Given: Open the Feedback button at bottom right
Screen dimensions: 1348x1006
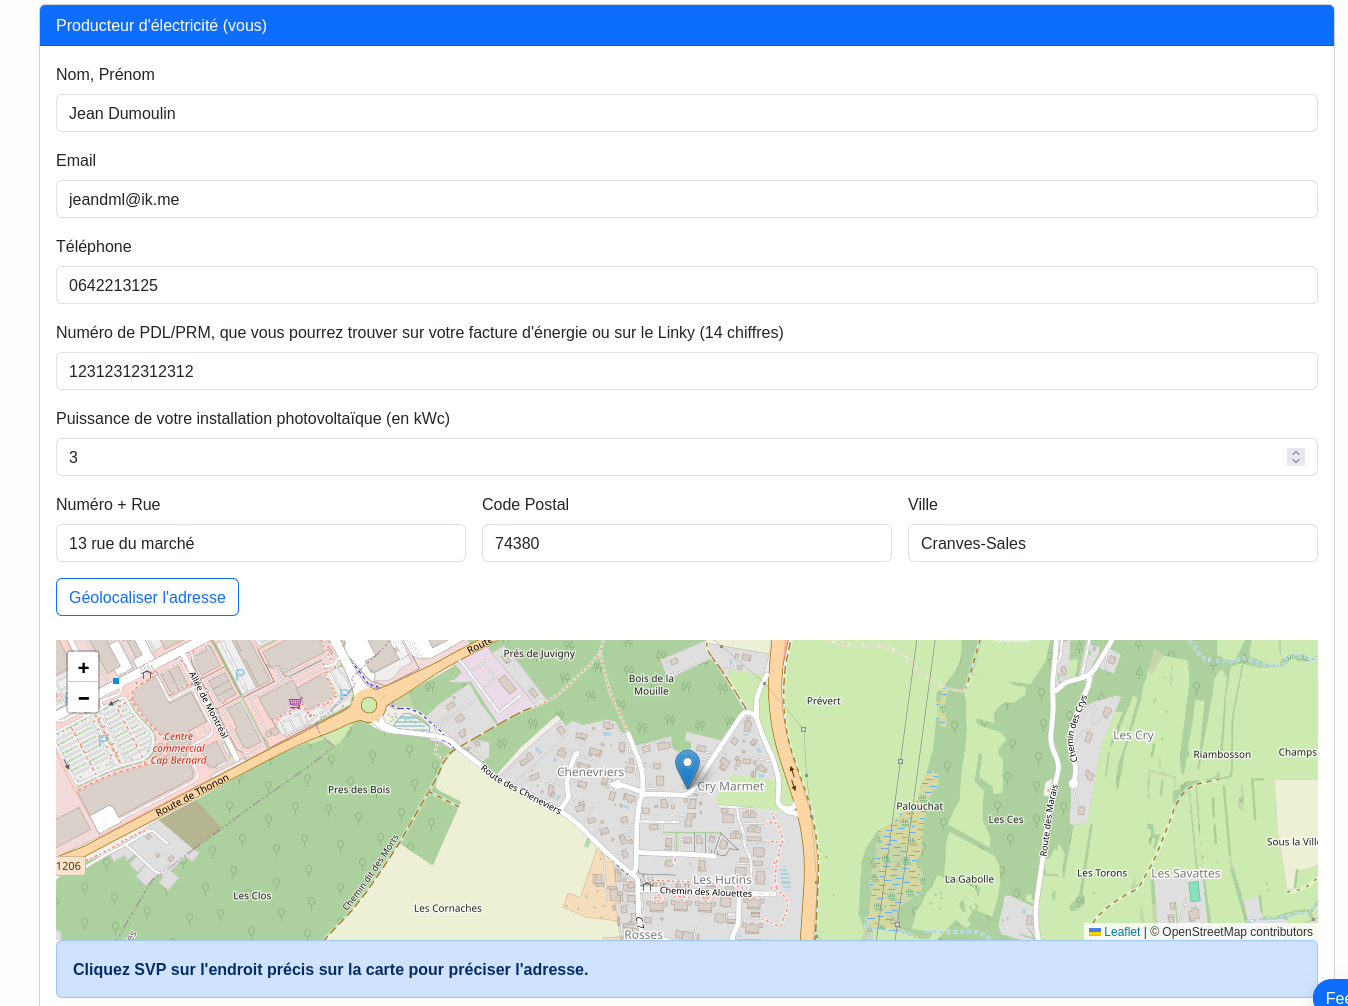Looking at the screenshot, I should pos(1337,996).
